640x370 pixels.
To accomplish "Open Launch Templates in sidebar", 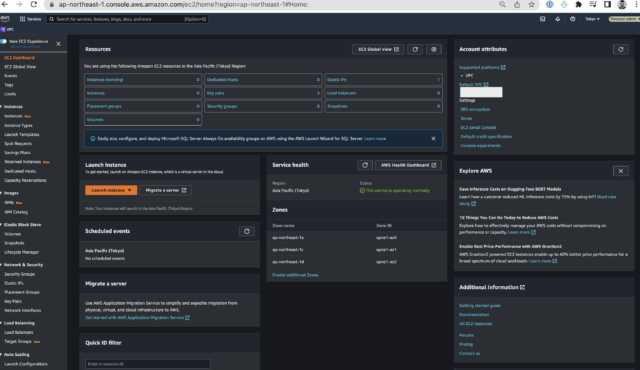I will coord(22,135).
